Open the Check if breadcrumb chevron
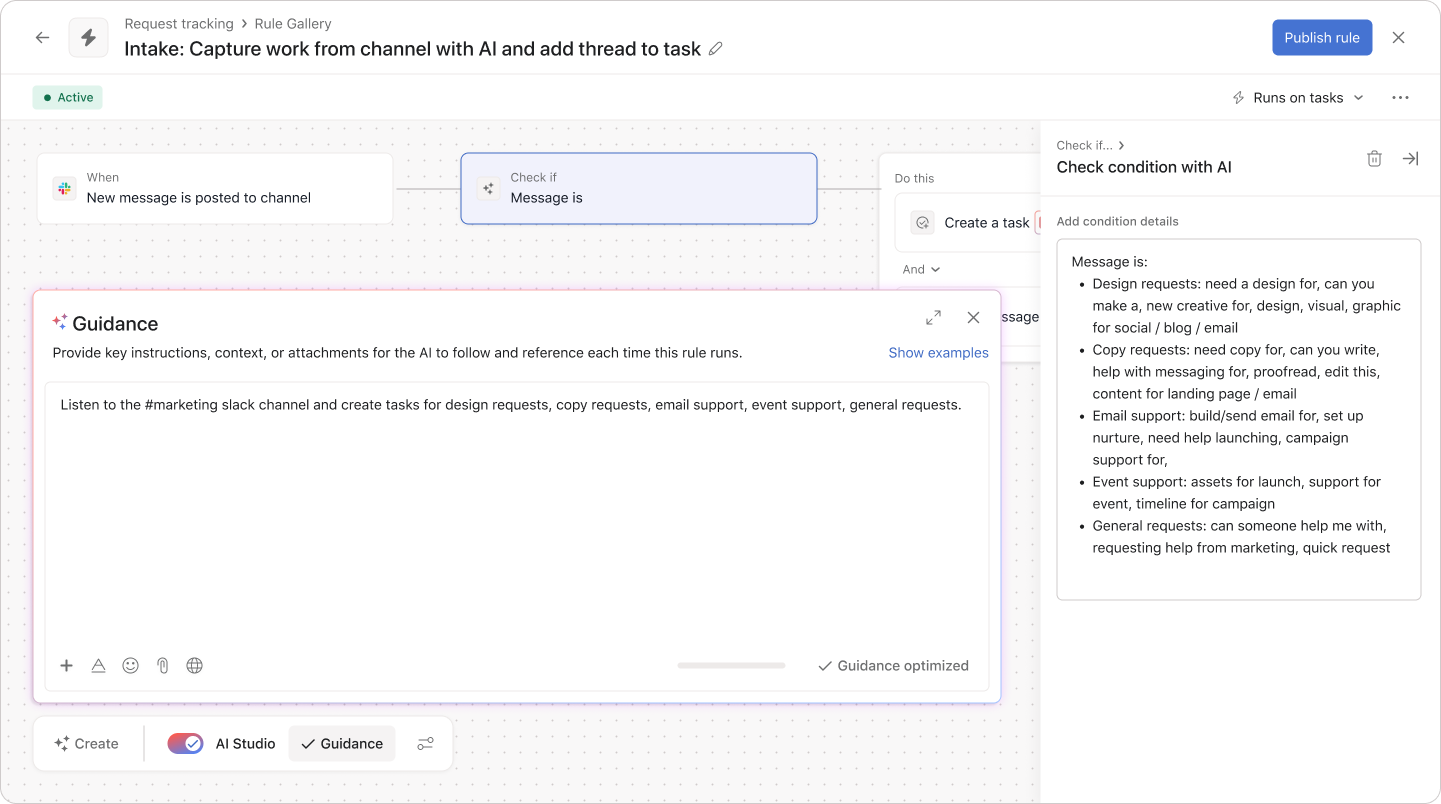Screen dimensions: 1441x804 1121,145
